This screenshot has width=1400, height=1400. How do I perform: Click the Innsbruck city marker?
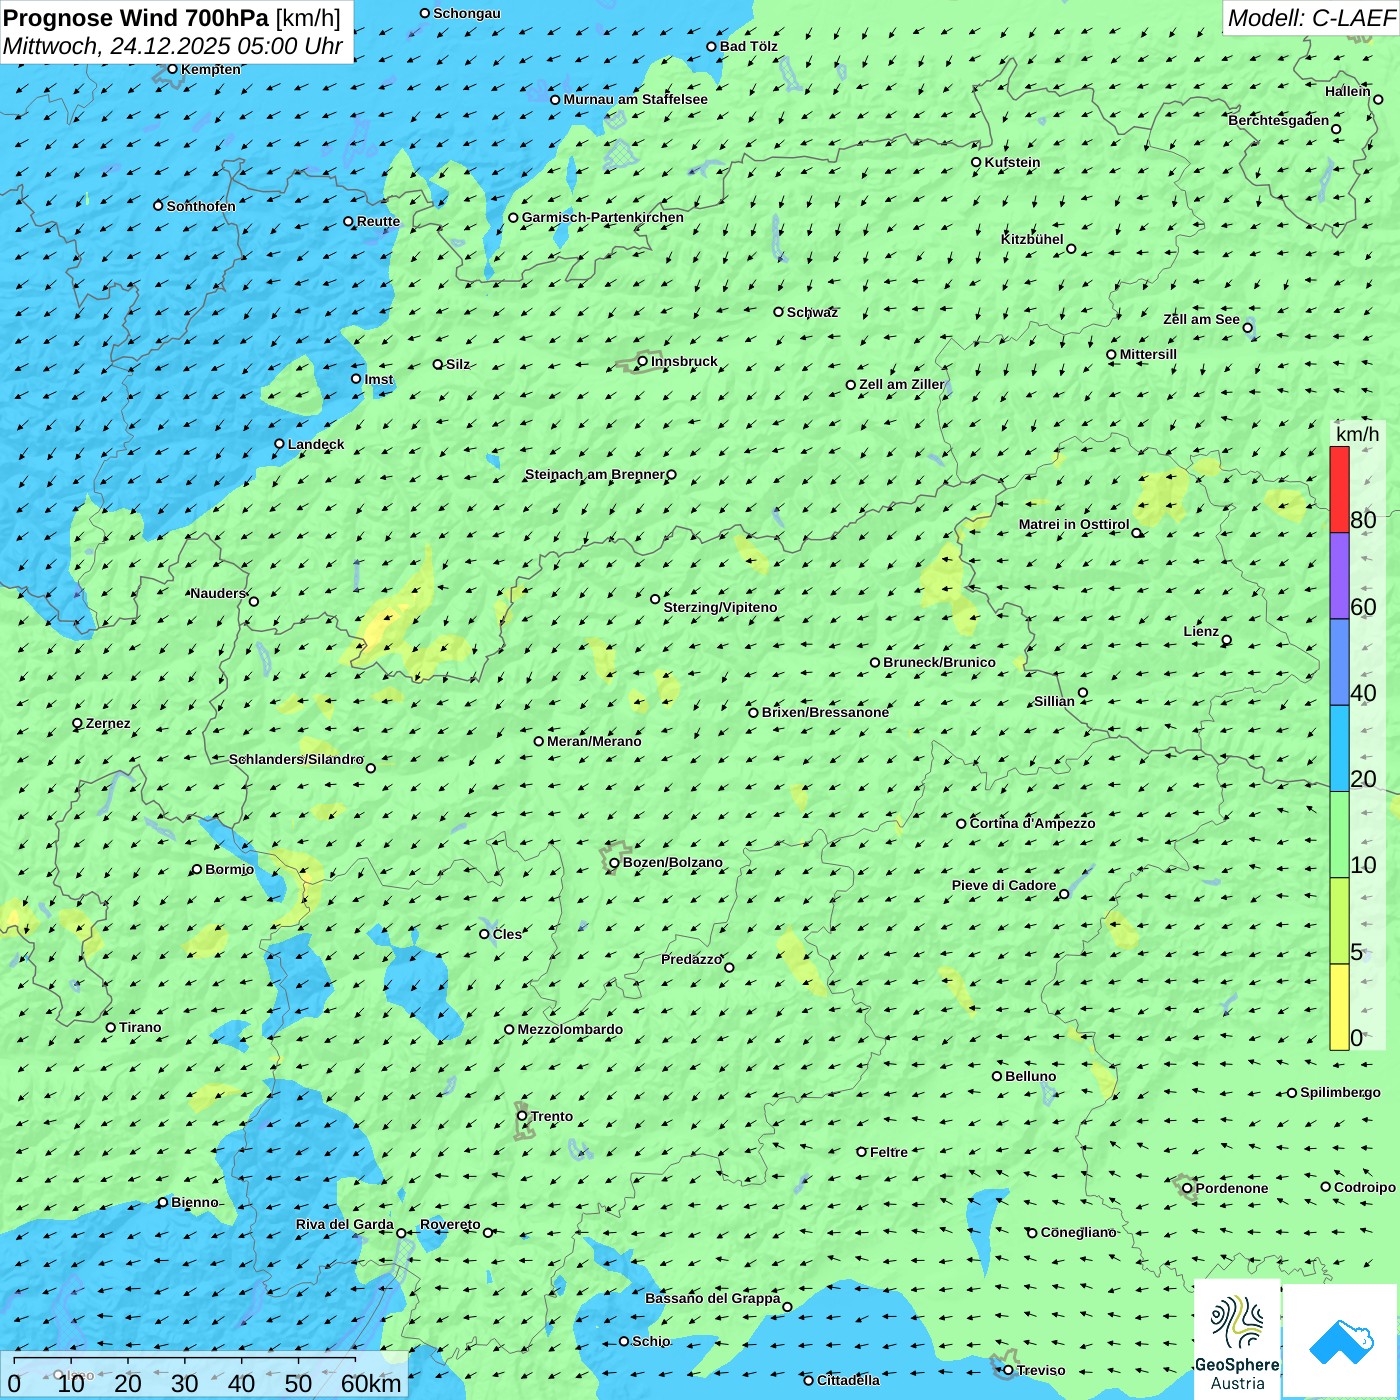(643, 361)
